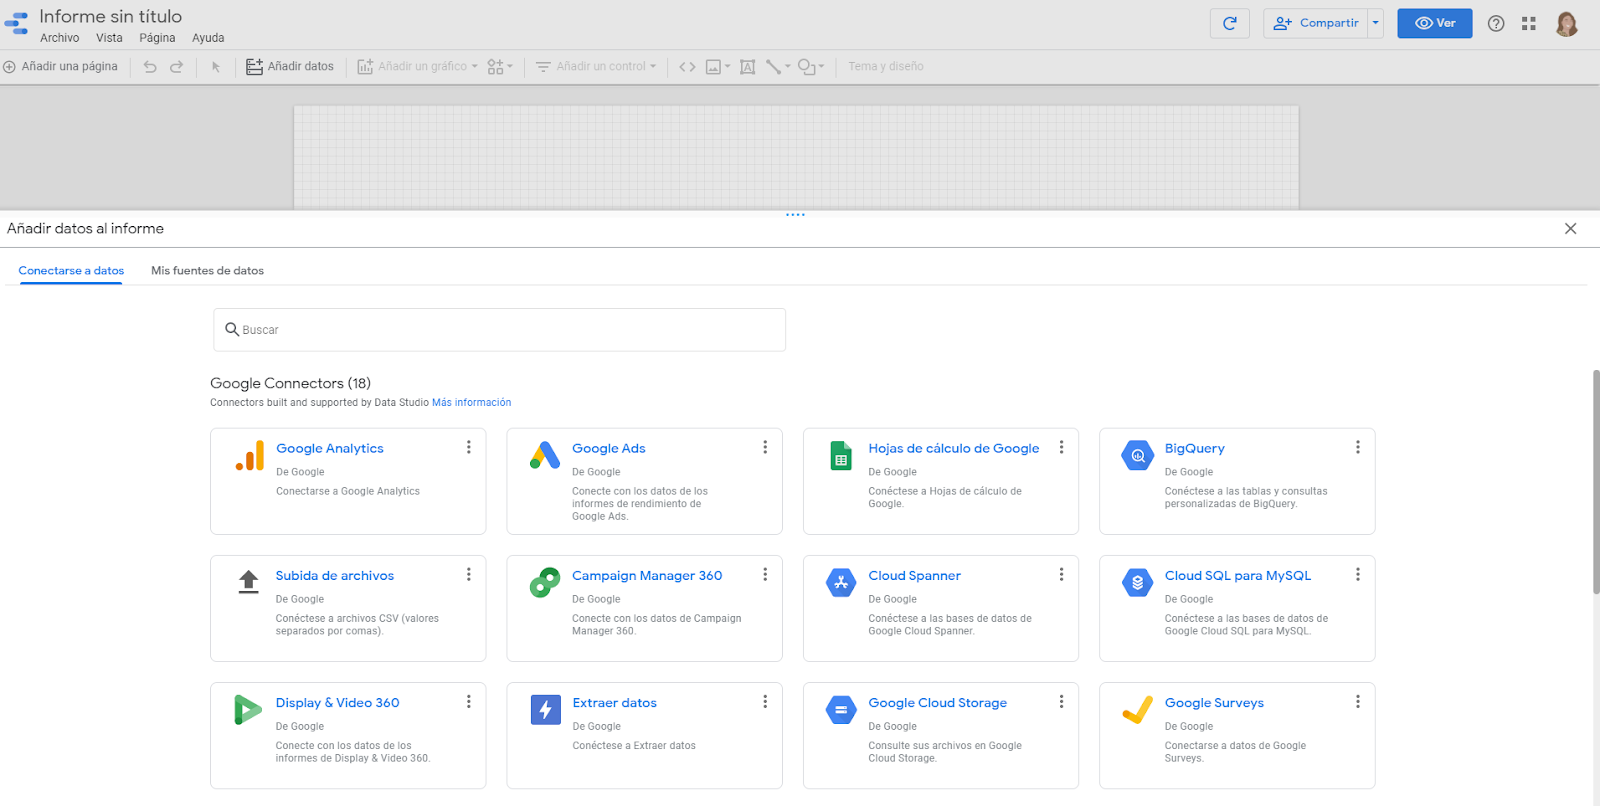Open the Página menu
This screenshot has height=806, width=1600.
[x=157, y=38]
